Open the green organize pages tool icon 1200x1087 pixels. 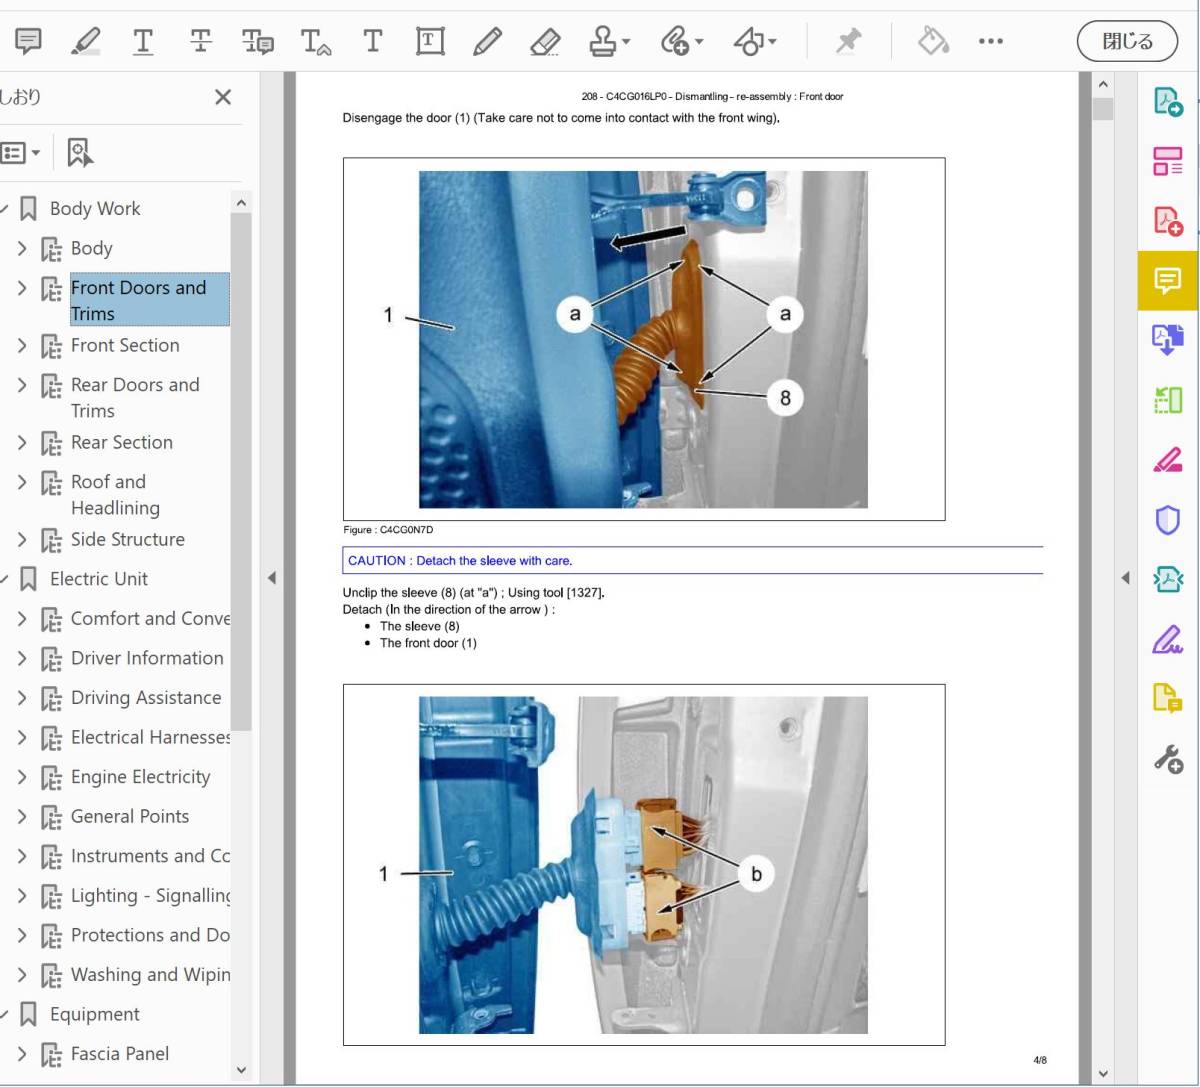coord(1168,400)
